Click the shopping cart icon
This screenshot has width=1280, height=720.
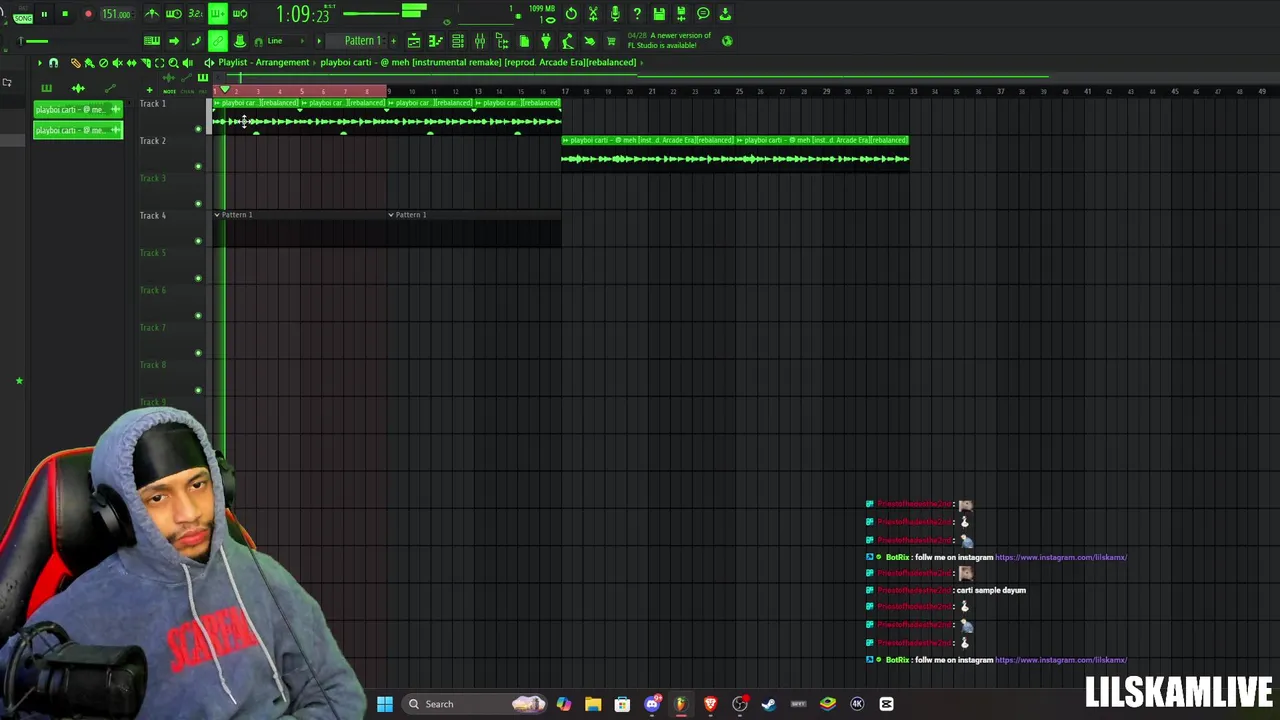point(611,41)
